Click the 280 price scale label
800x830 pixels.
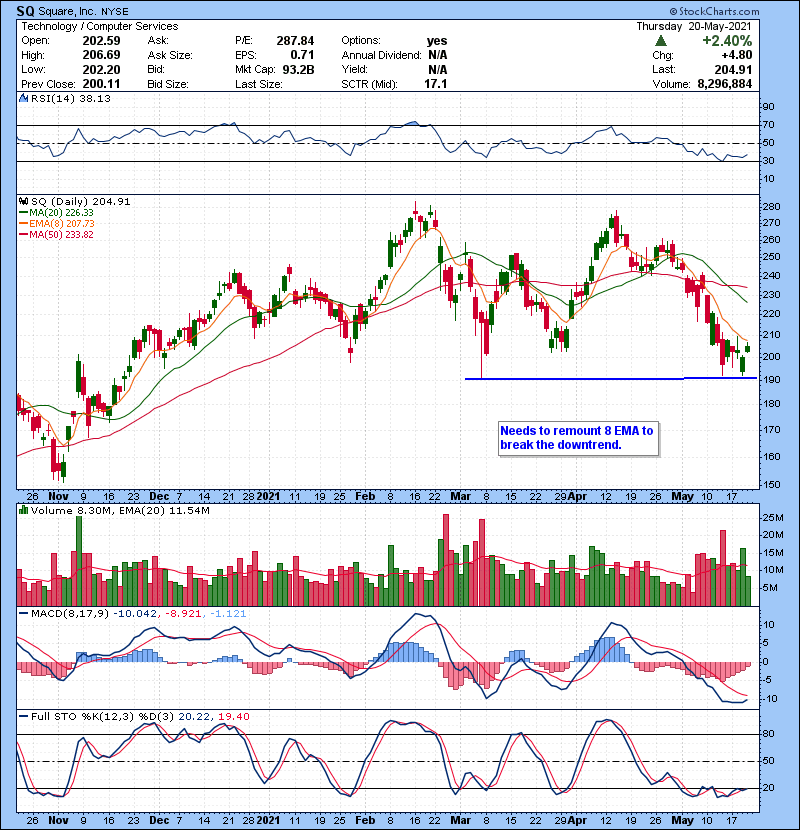771,206
